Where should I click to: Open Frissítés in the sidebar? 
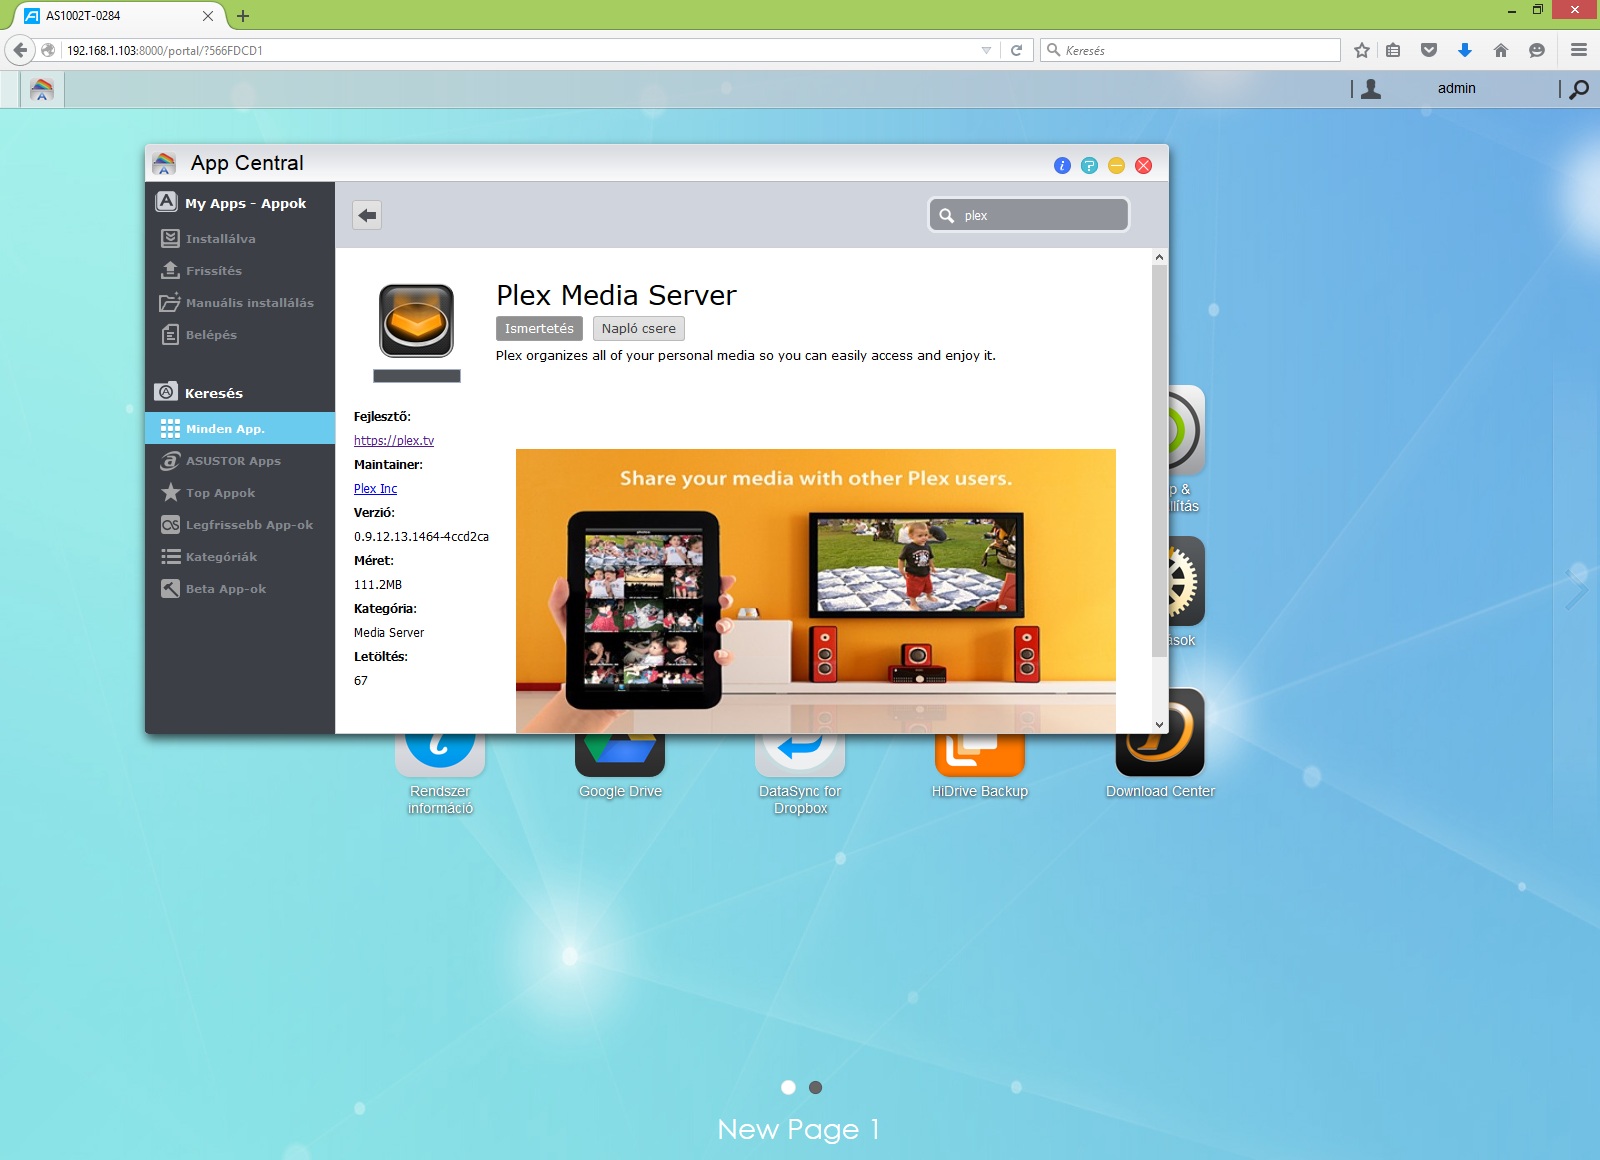click(240, 271)
